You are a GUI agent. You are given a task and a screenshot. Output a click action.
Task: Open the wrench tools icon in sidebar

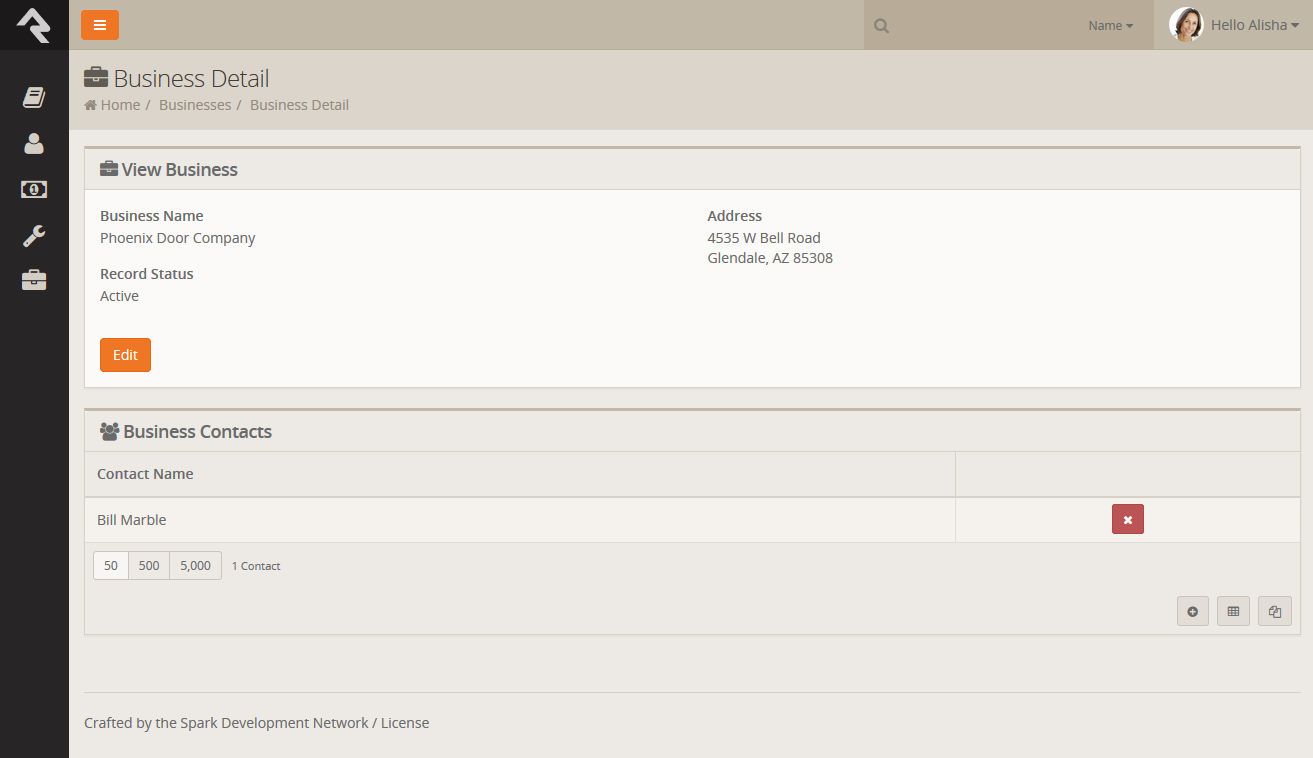34,236
